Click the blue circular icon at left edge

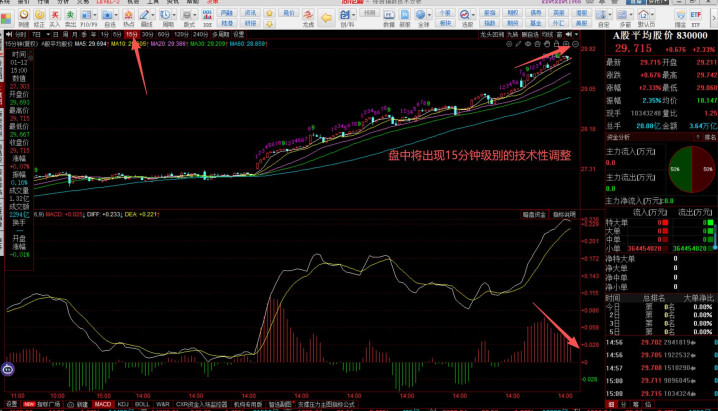coord(8,369)
